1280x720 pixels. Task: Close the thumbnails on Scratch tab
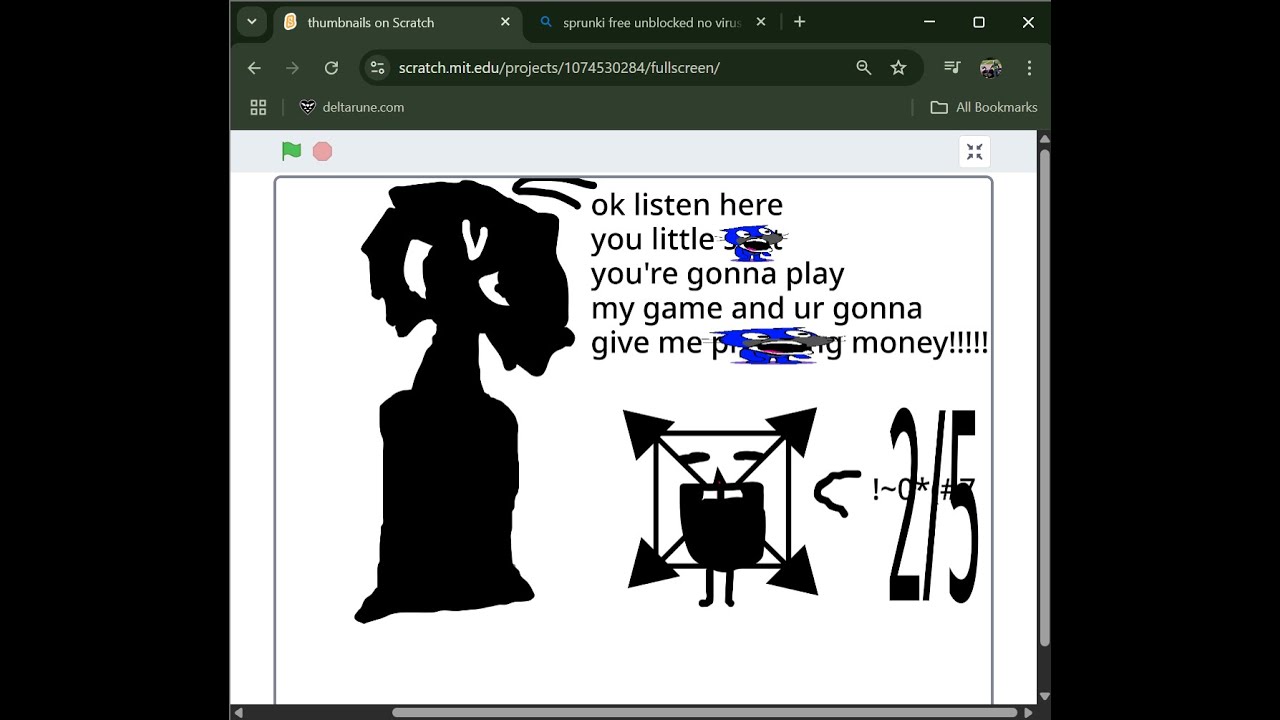click(x=505, y=22)
